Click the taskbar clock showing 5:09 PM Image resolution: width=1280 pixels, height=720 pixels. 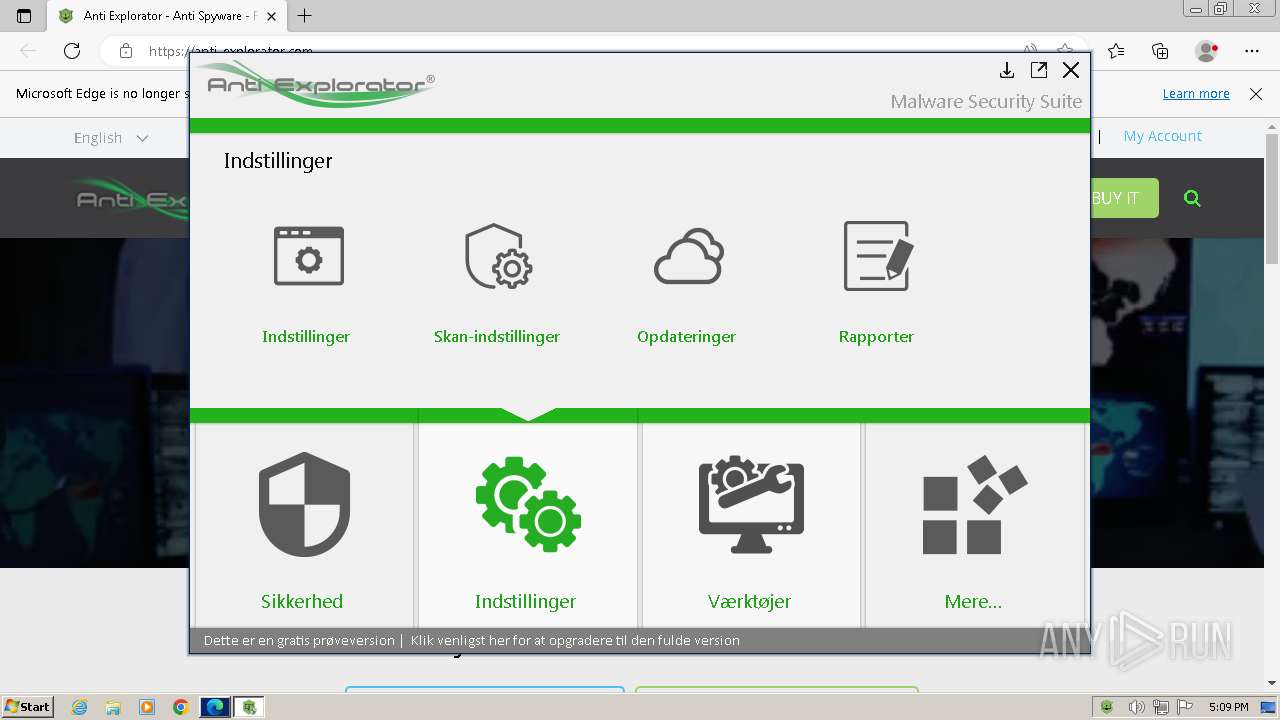[1228, 707]
